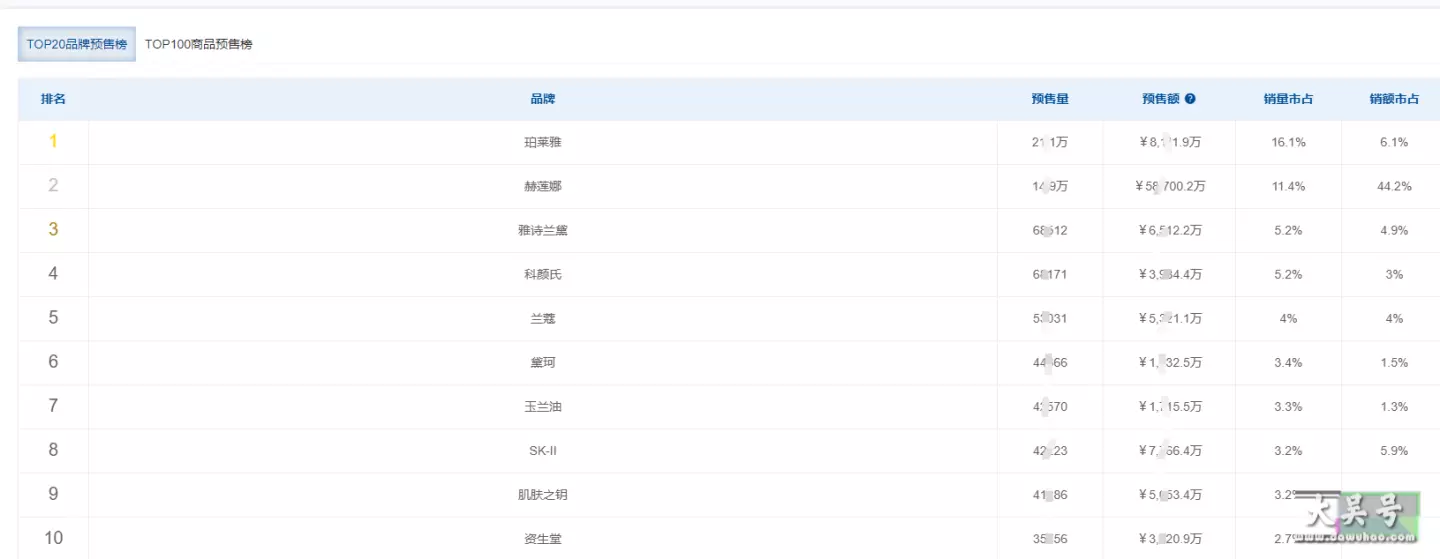Click 肌肤之钥 row's 预售额 cell
1440x559 pixels.
1170,495
